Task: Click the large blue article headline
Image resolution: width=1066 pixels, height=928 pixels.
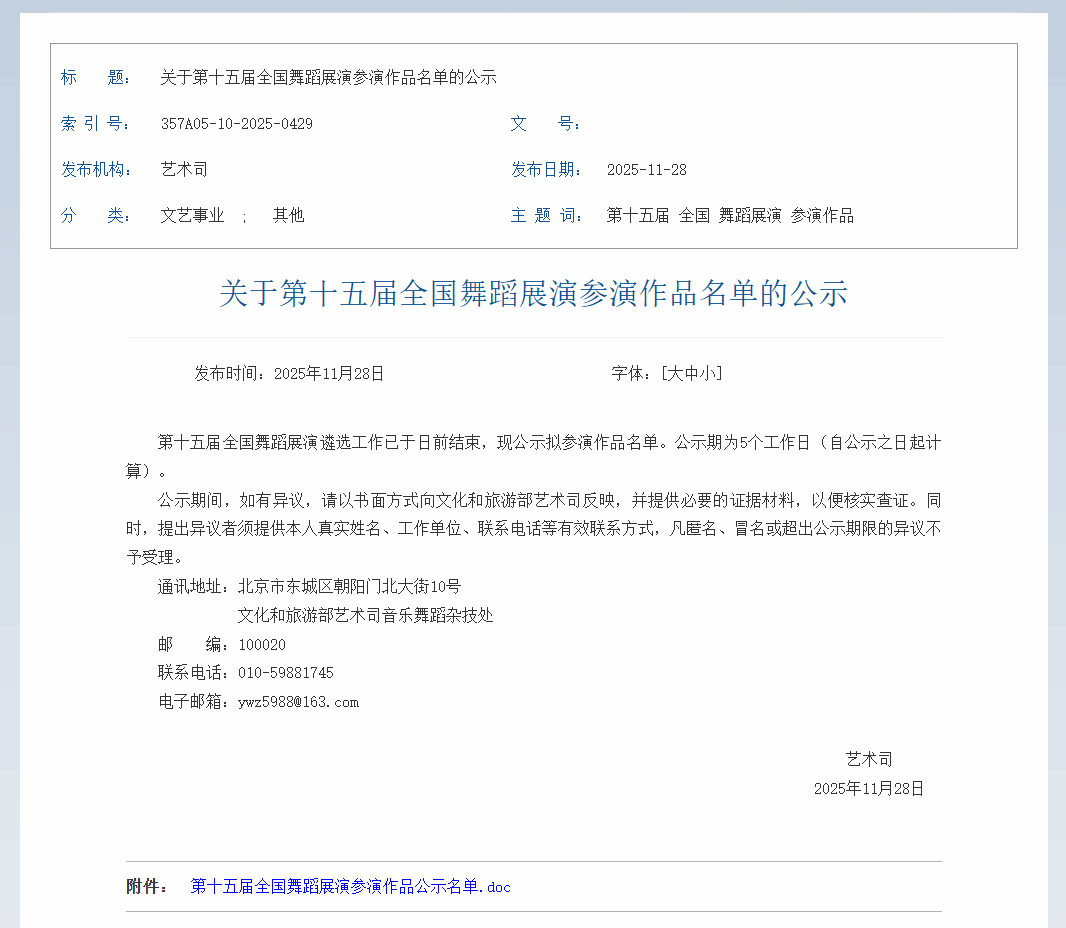Action: (x=533, y=294)
